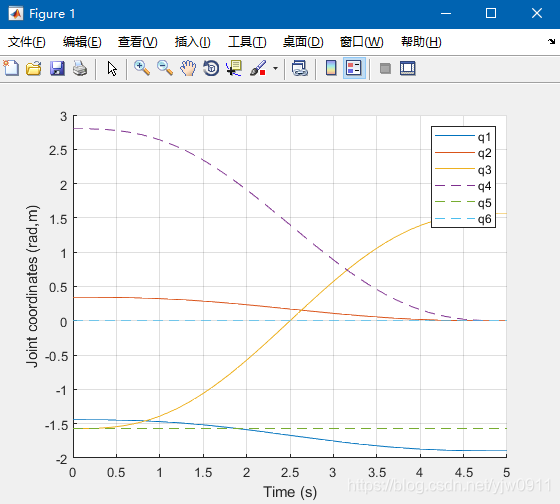
Task: Click the Link Plot icon
Action: [299, 68]
